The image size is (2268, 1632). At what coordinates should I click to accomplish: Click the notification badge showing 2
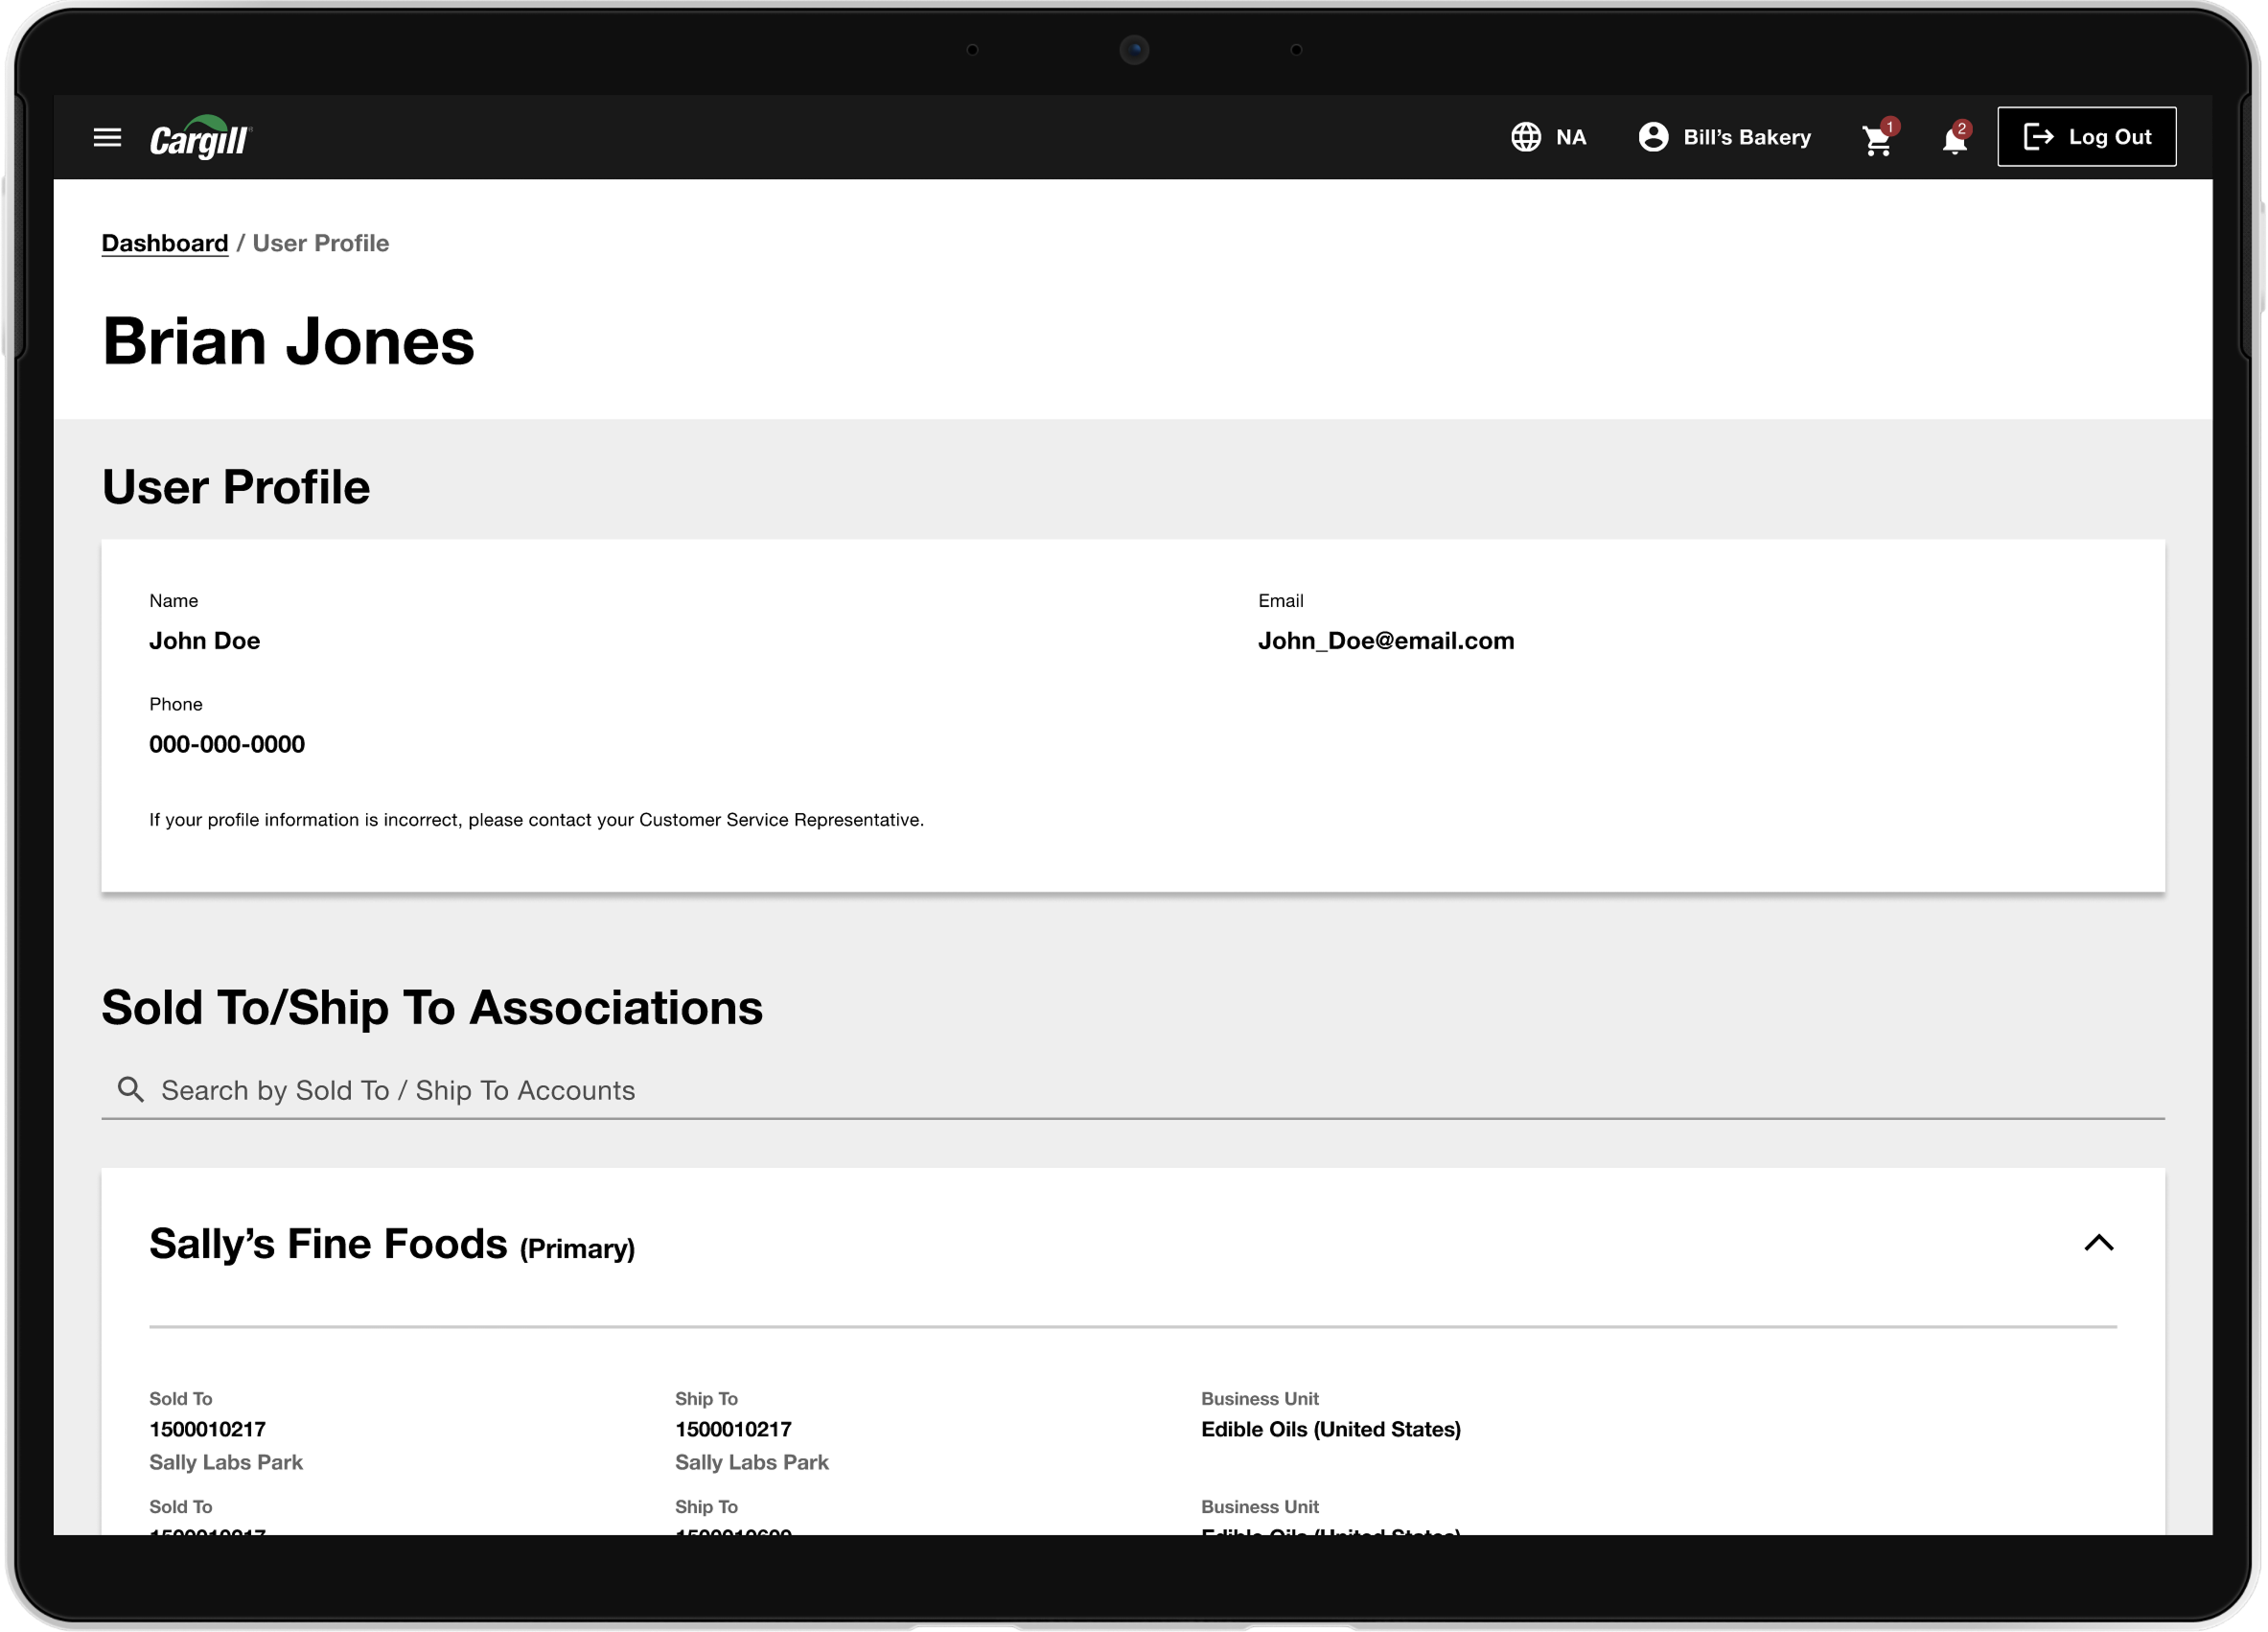tap(1962, 128)
